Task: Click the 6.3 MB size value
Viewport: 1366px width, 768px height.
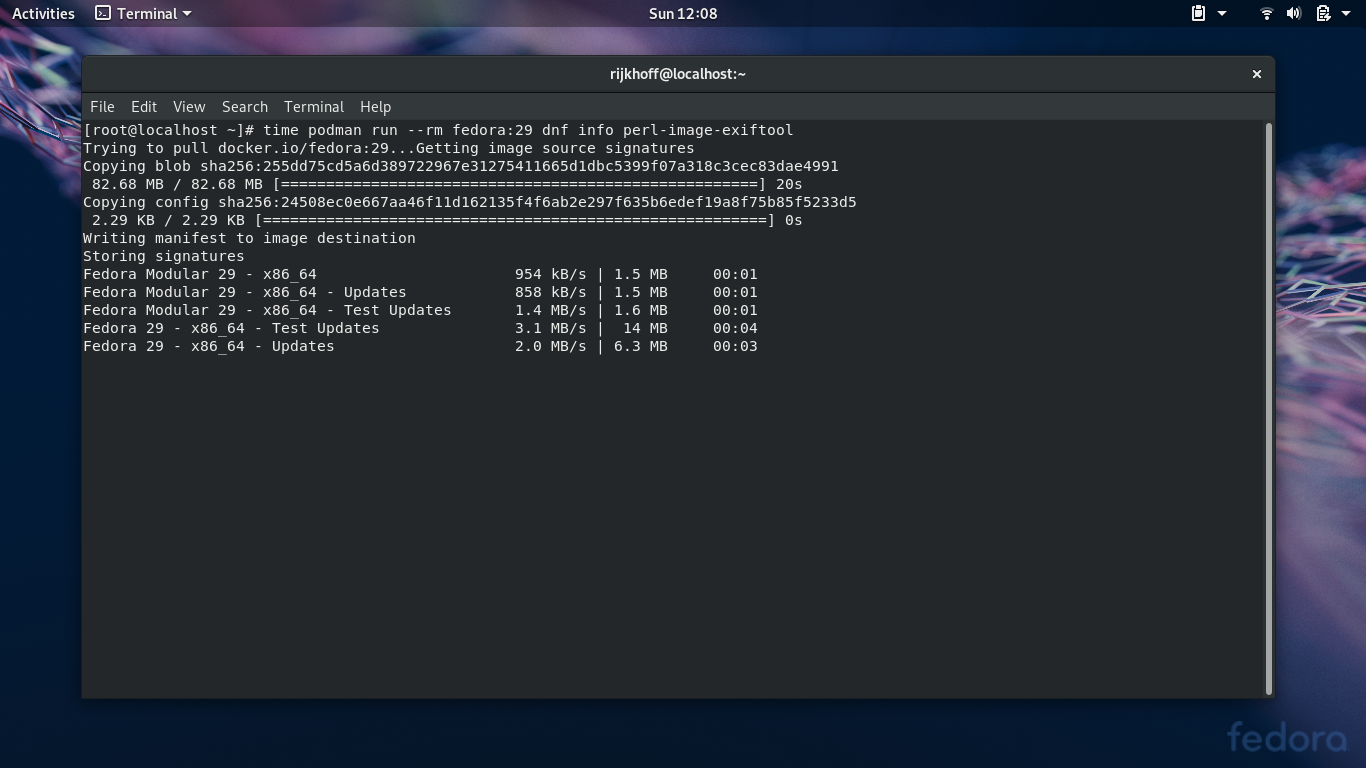Action: [641, 346]
